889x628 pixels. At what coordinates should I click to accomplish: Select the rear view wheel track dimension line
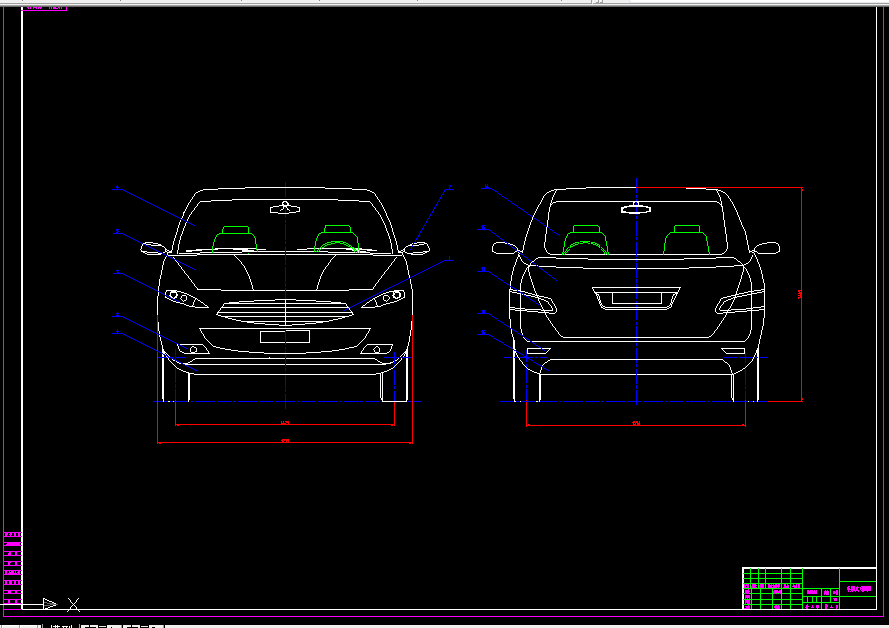[x=636, y=425]
